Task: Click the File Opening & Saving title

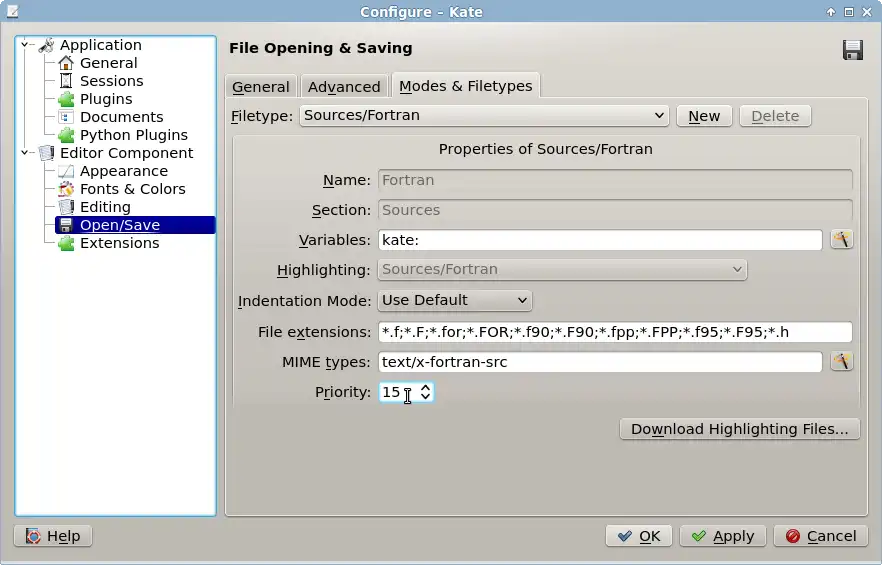Action: [321, 48]
